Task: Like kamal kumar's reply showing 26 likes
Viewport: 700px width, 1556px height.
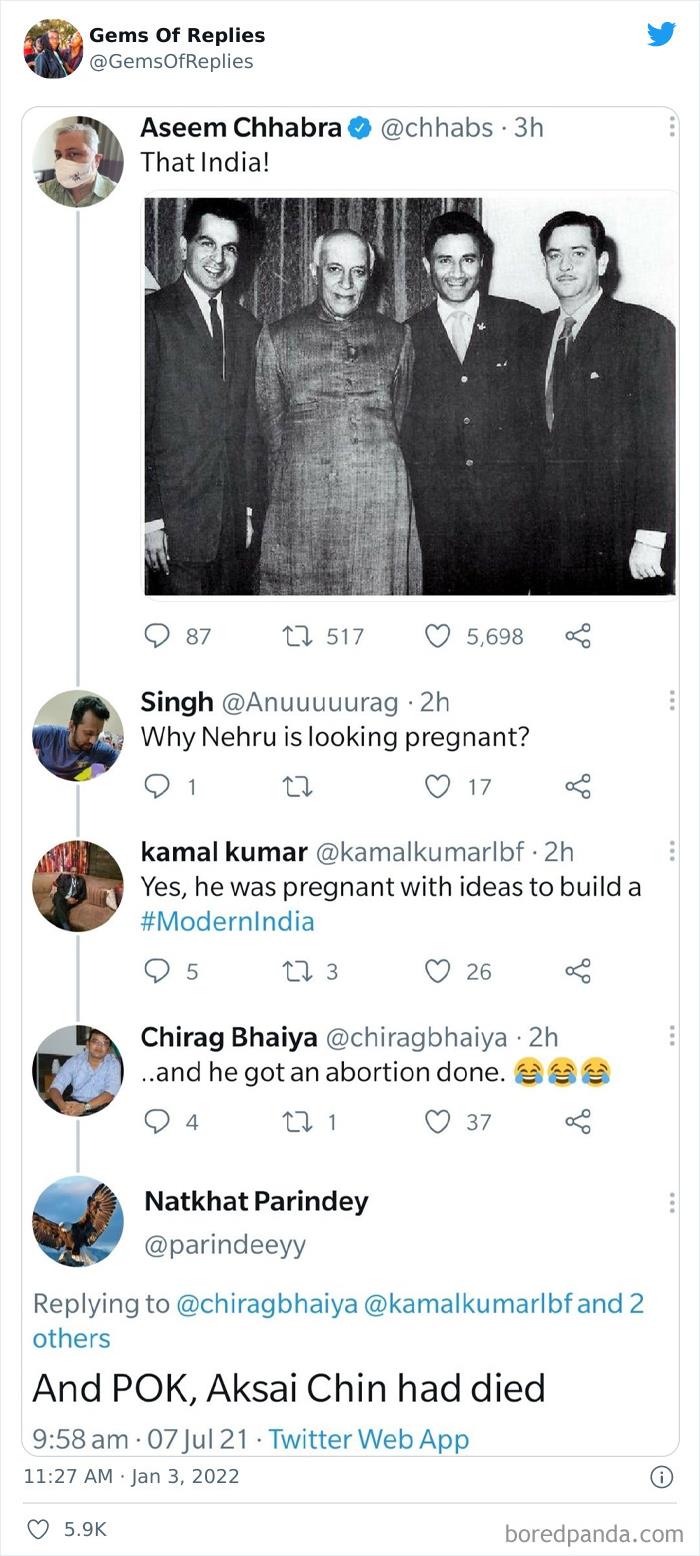Action: (438, 971)
